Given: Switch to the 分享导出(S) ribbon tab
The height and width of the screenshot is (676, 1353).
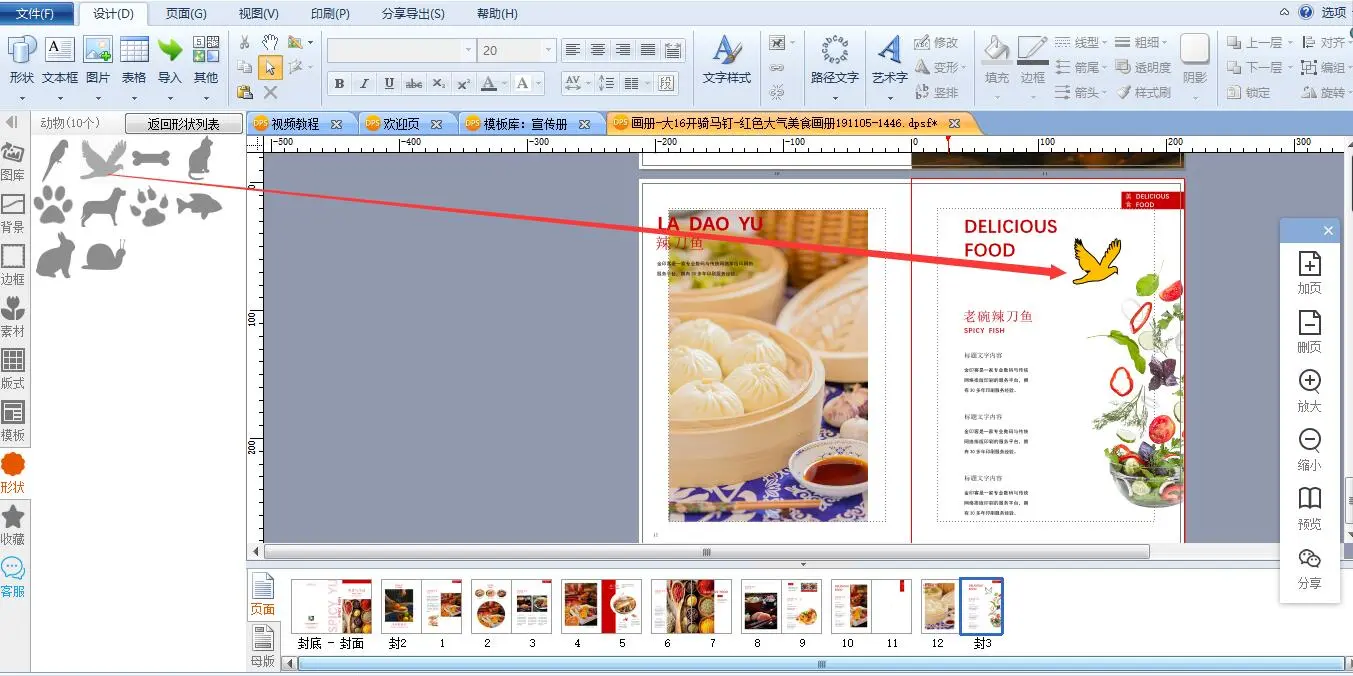Looking at the screenshot, I should point(413,13).
